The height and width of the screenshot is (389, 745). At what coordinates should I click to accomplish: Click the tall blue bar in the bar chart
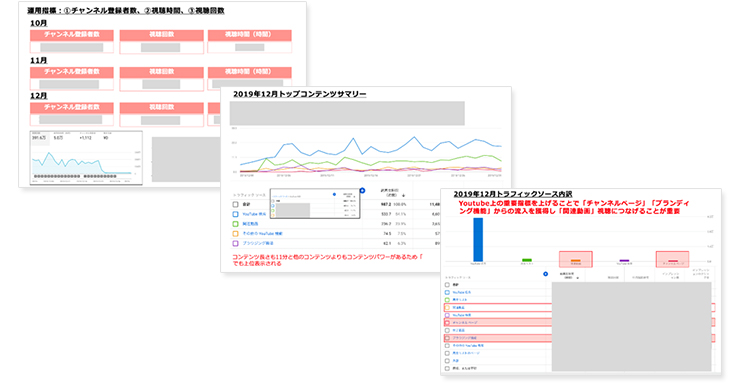tap(478, 240)
